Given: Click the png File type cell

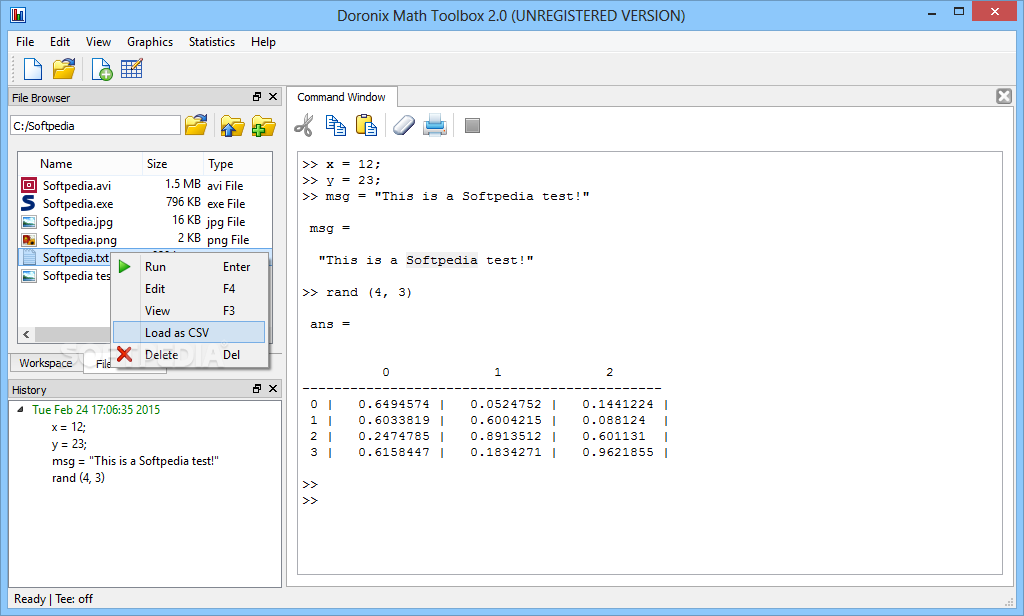Looking at the screenshot, I should [228, 240].
